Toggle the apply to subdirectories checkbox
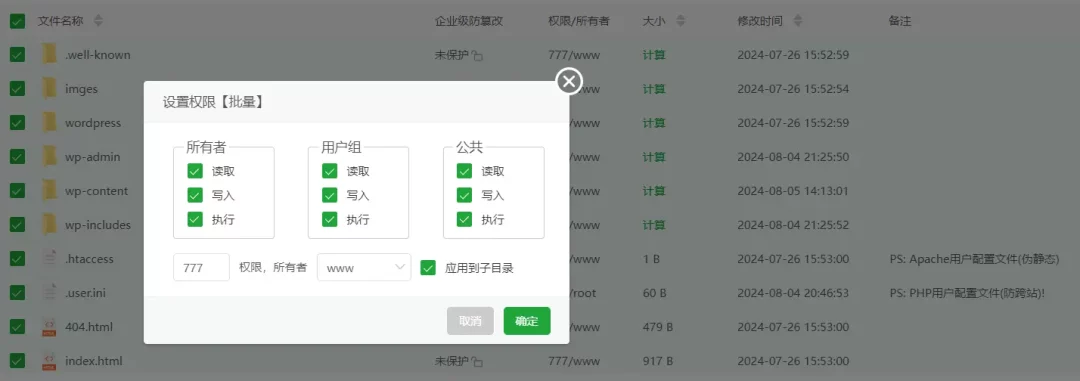1080x381 pixels. point(428,267)
